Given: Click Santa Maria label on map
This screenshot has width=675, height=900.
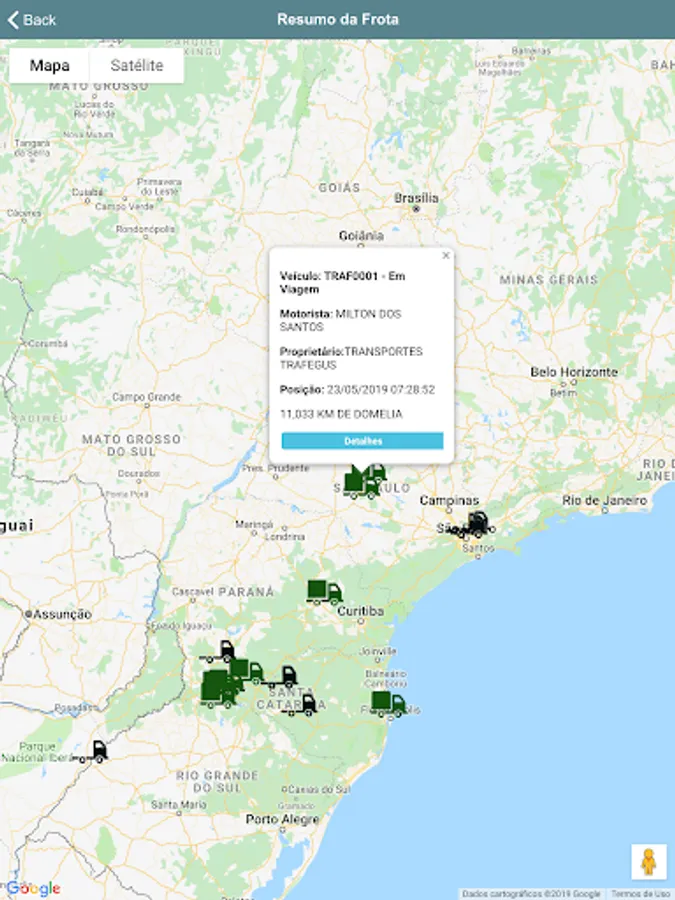Looking at the screenshot, I should pyautogui.click(x=179, y=805).
